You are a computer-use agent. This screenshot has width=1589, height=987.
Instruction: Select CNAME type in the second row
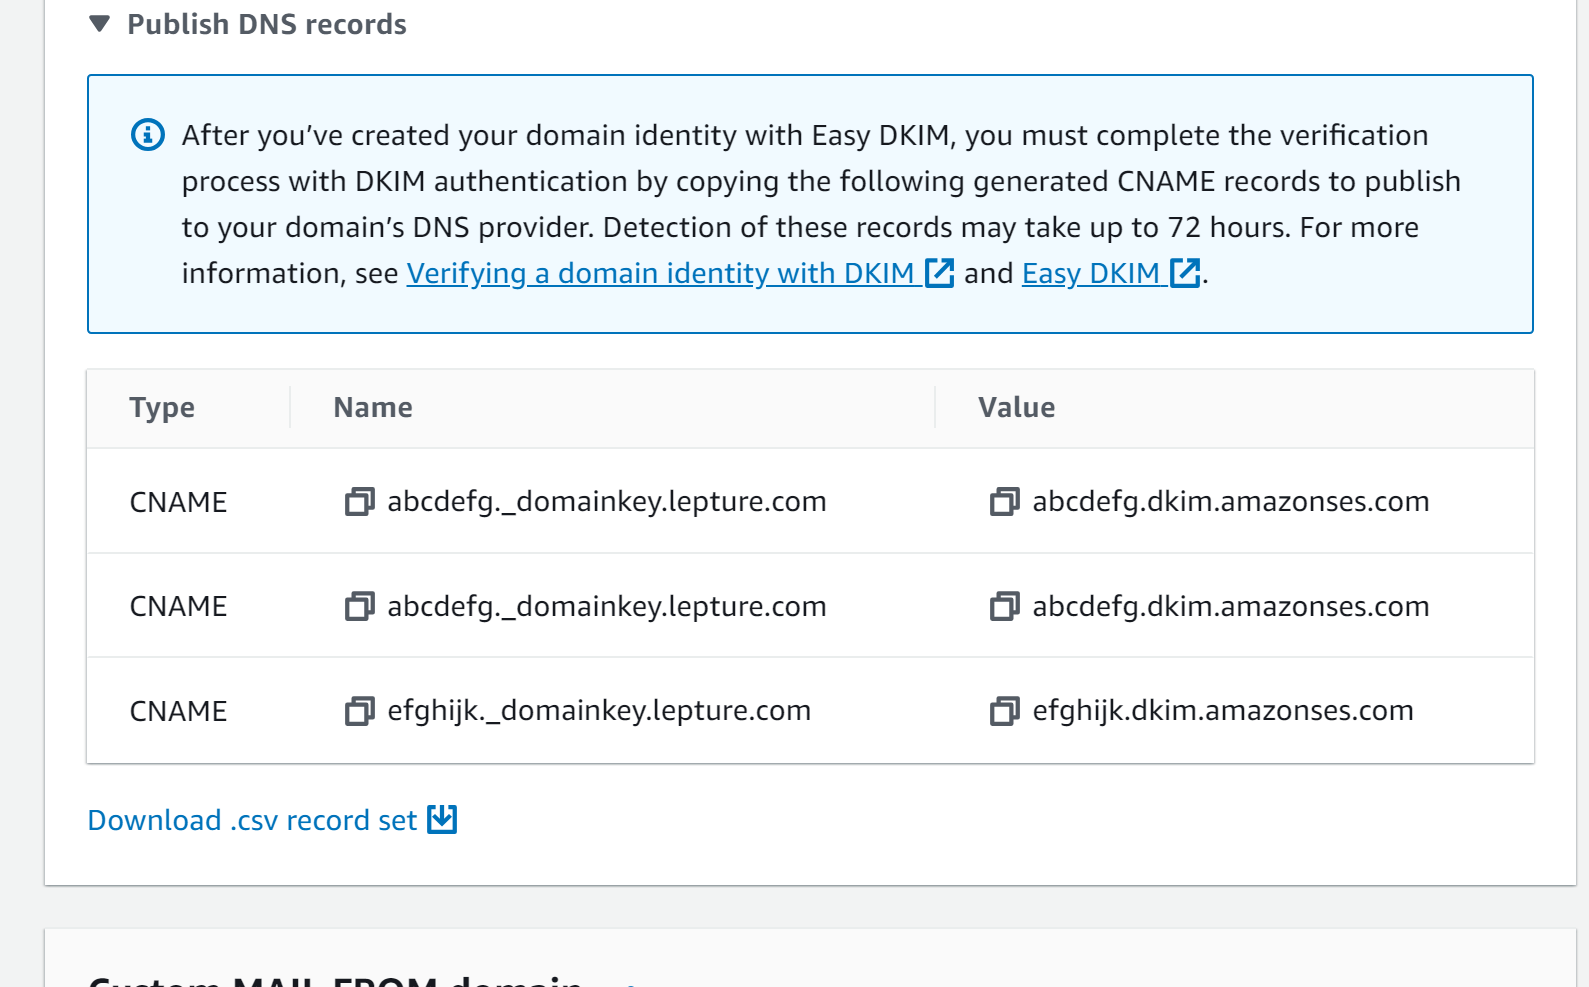tap(178, 606)
